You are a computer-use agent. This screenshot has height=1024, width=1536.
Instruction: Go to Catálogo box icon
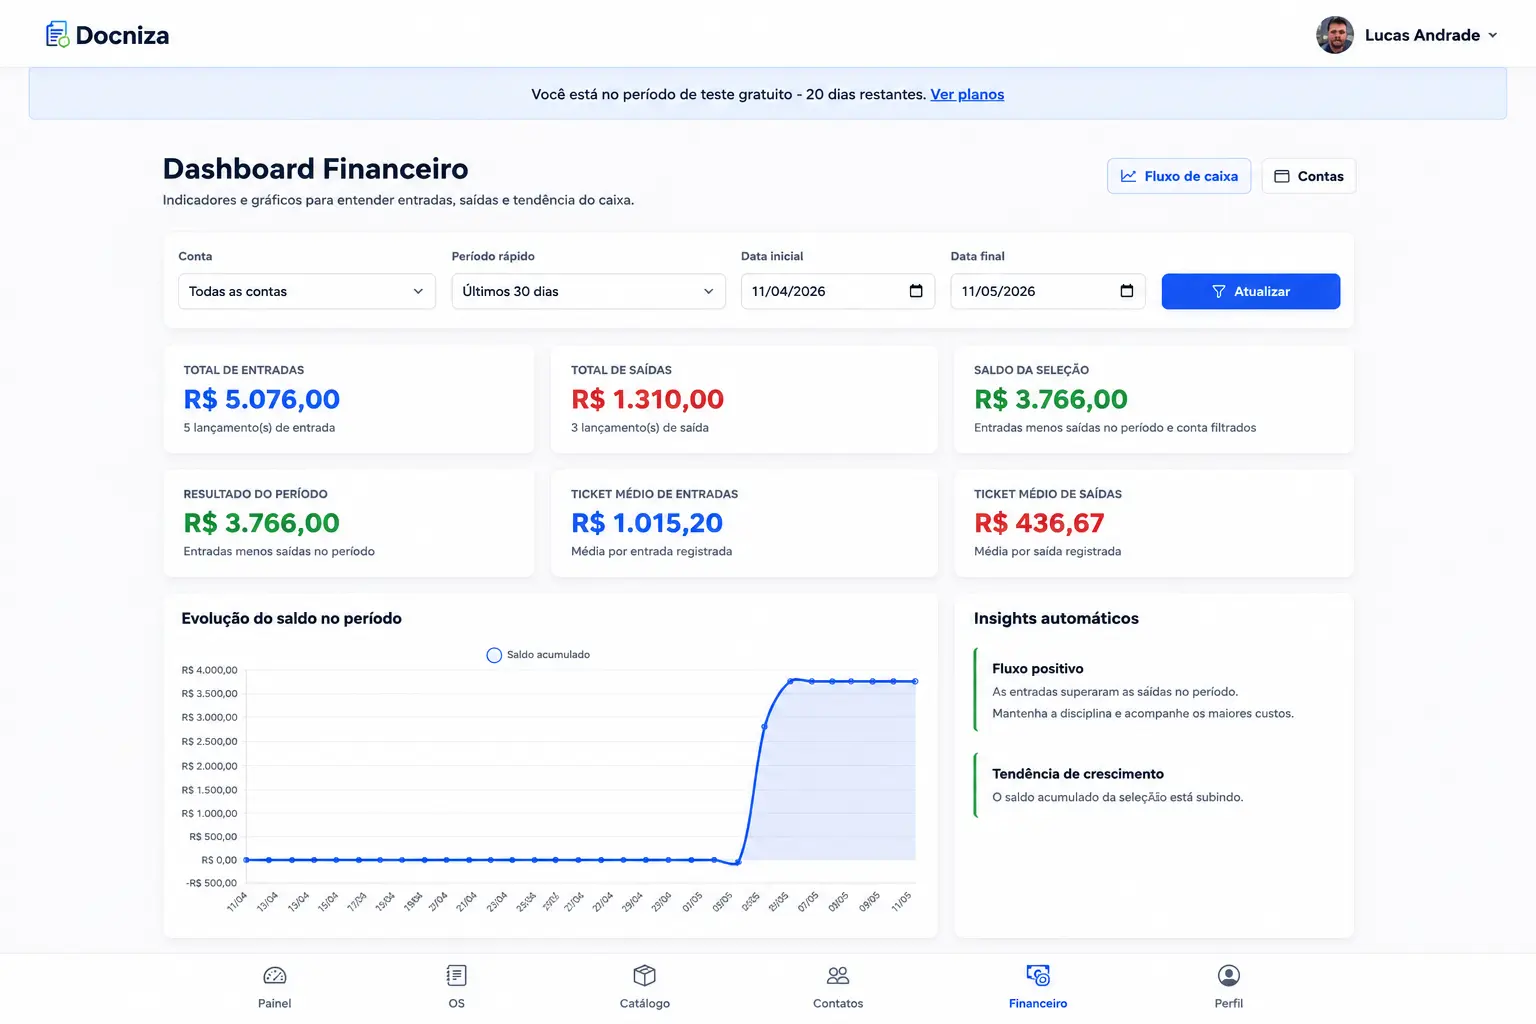[644, 975]
